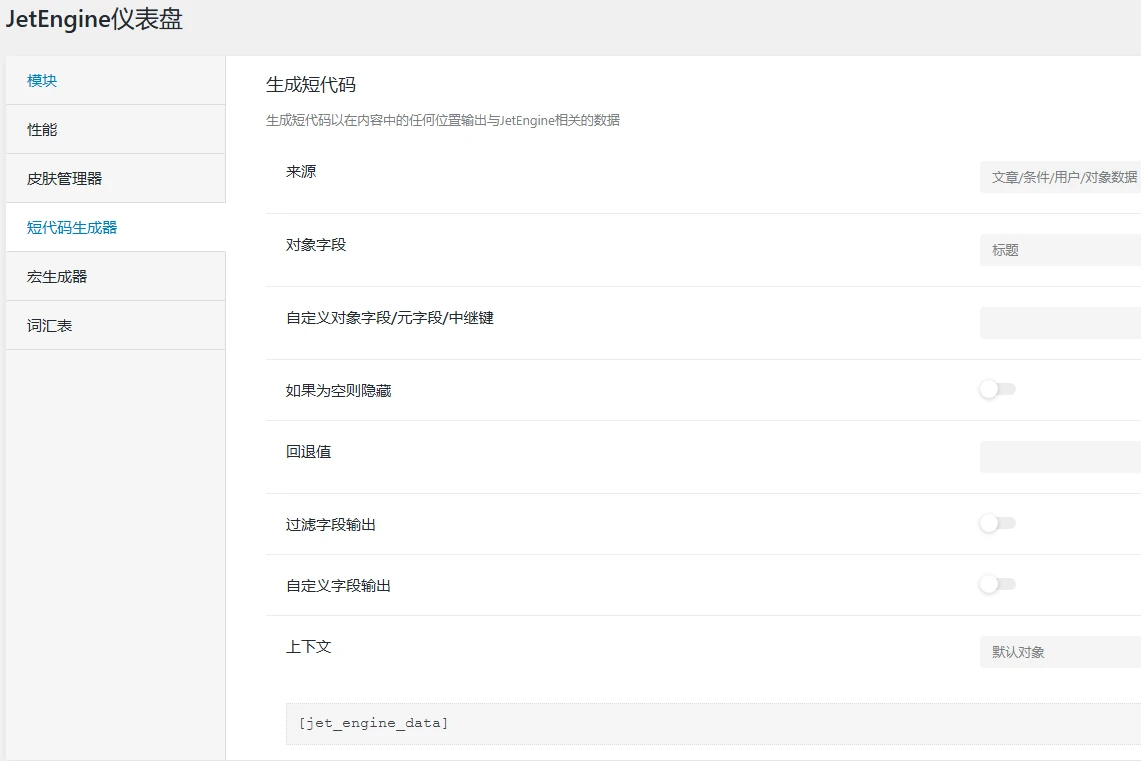Switch to the 模块 sidebar tab

(41, 80)
